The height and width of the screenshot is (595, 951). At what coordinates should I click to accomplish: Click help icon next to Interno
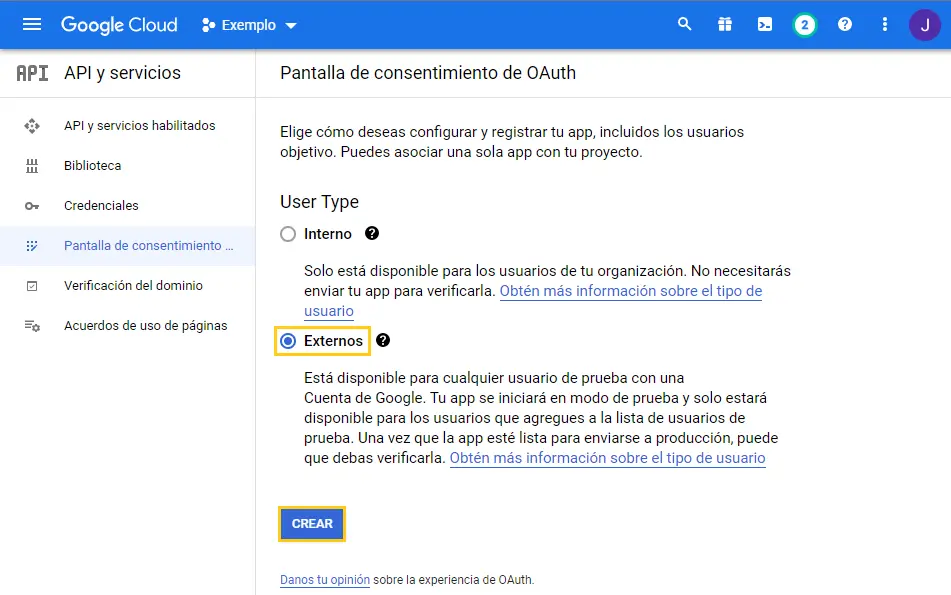point(372,233)
